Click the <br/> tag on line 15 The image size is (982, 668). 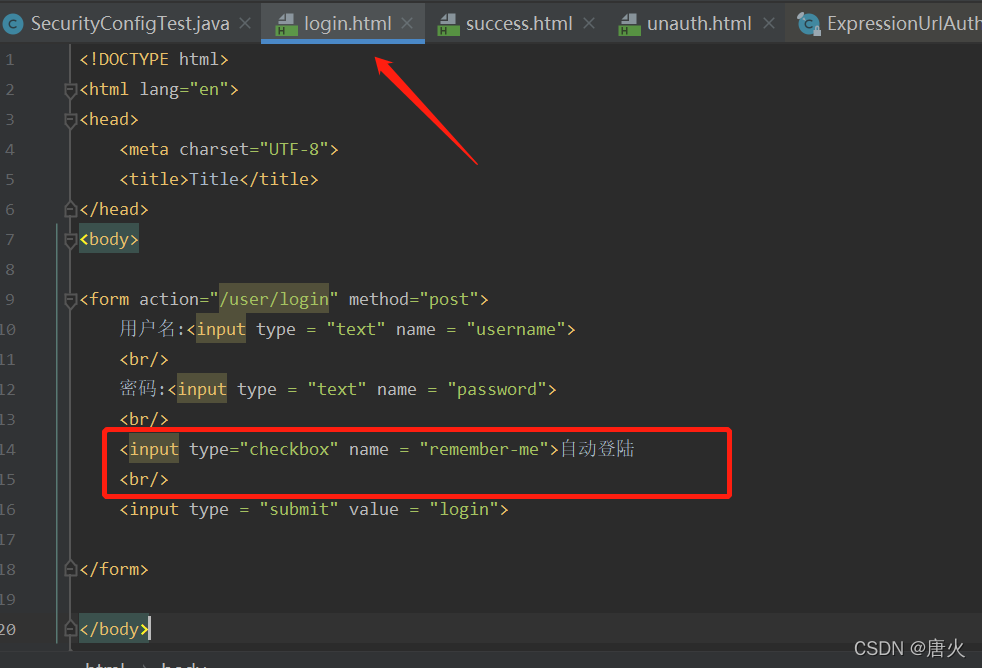click(x=144, y=480)
